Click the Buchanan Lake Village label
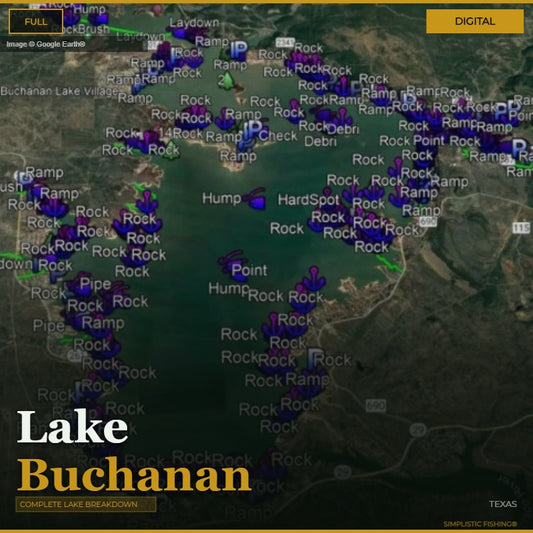Screen dimensions: 533x533 coord(59,91)
